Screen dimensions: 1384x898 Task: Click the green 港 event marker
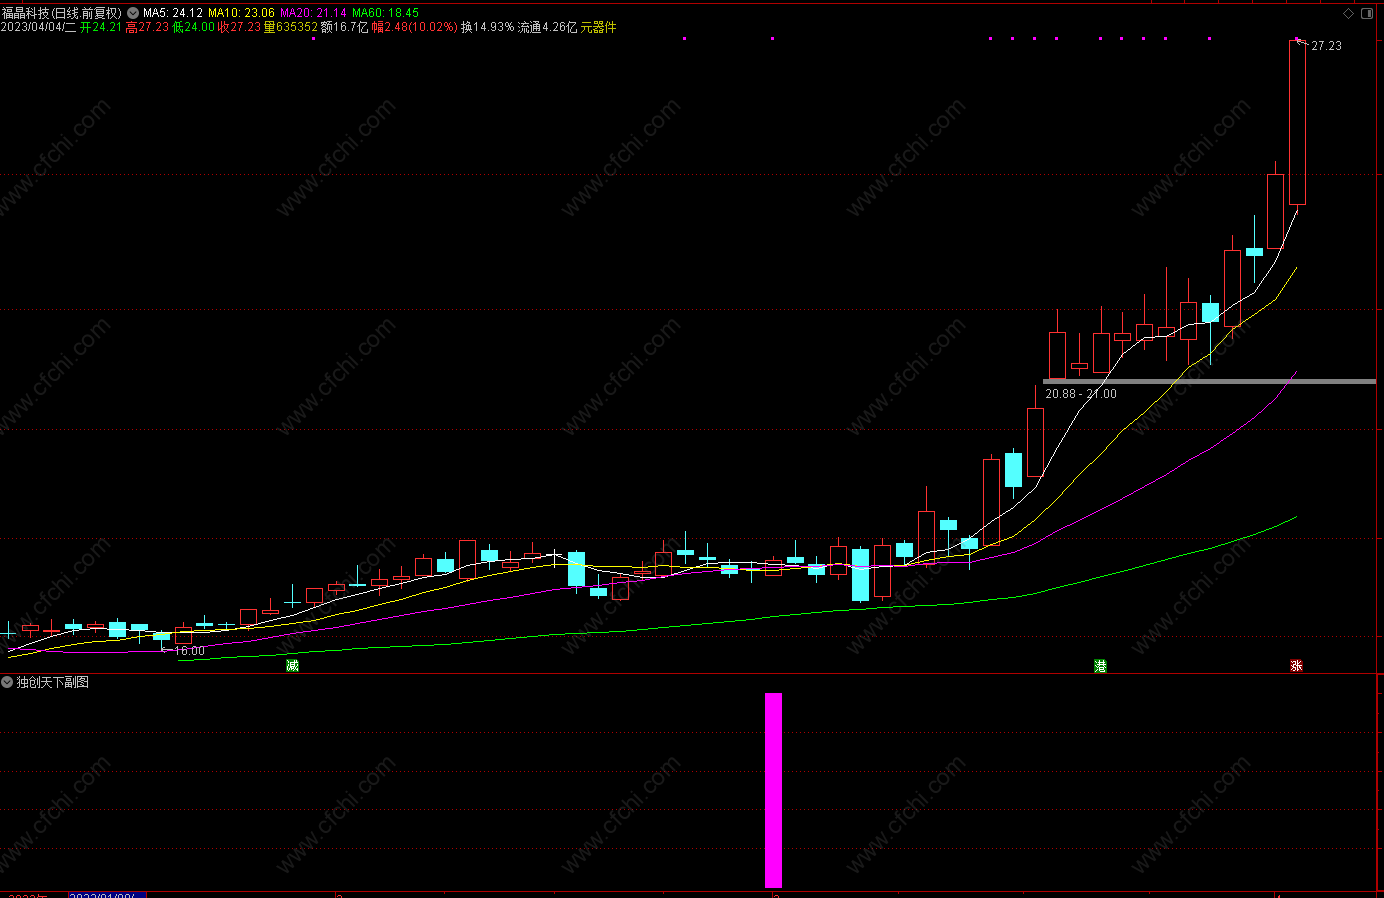click(x=1100, y=665)
